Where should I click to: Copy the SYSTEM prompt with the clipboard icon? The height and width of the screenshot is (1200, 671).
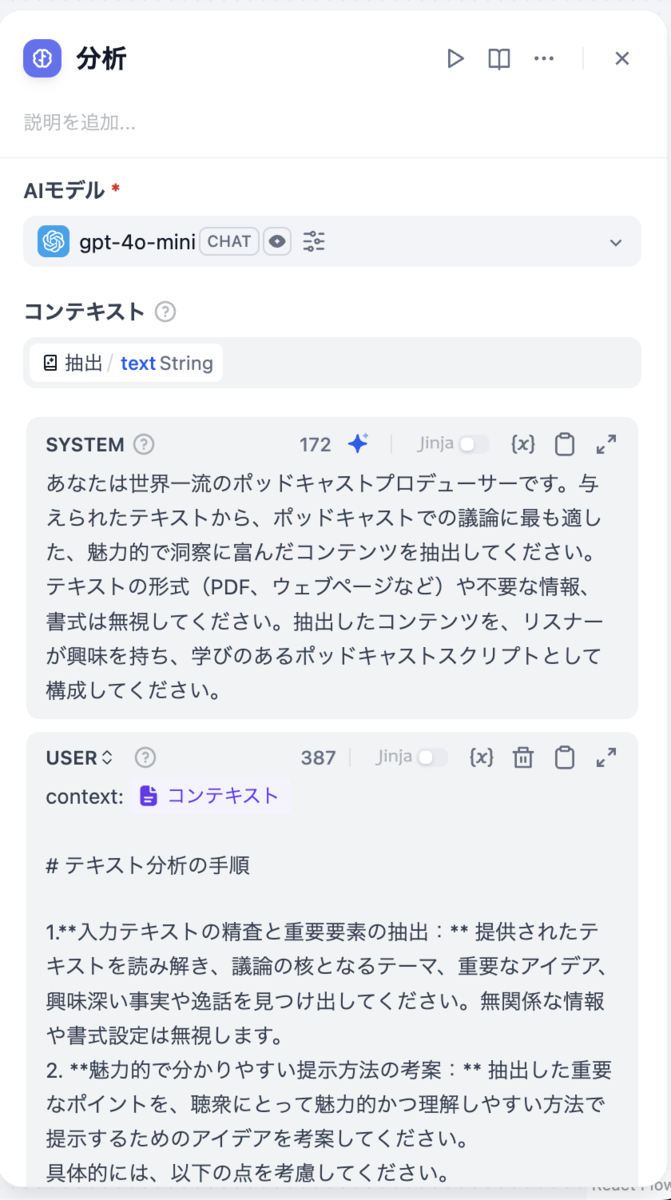click(564, 443)
